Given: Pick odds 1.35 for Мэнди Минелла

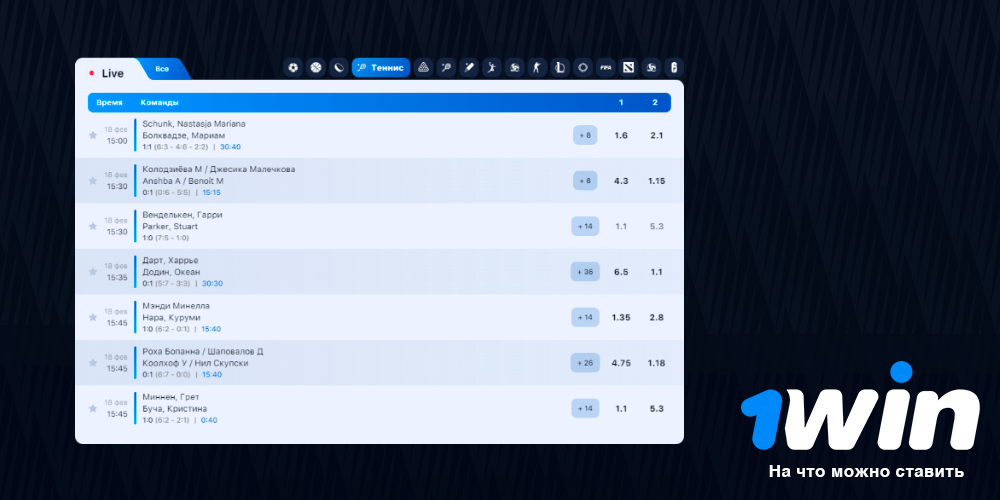Looking at the screenshot, I should [621, 318].
